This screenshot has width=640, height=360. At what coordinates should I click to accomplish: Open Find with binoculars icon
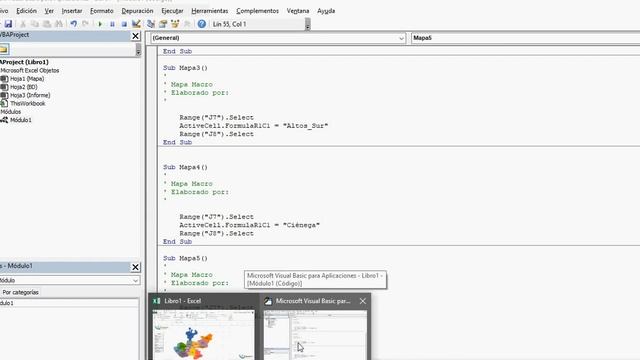(x=59, y=24)
